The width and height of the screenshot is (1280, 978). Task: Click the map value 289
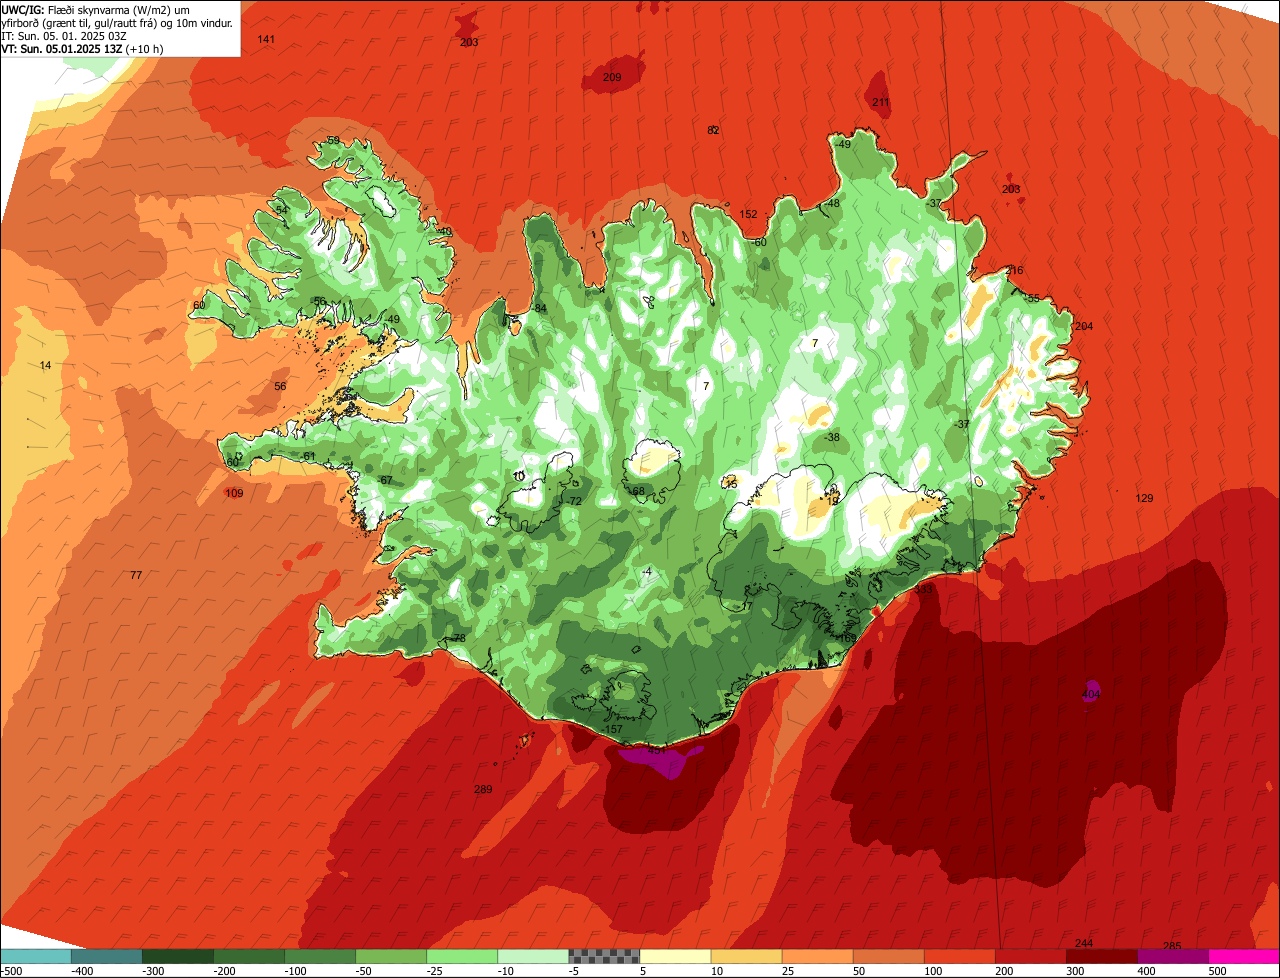tap(483, 789)
